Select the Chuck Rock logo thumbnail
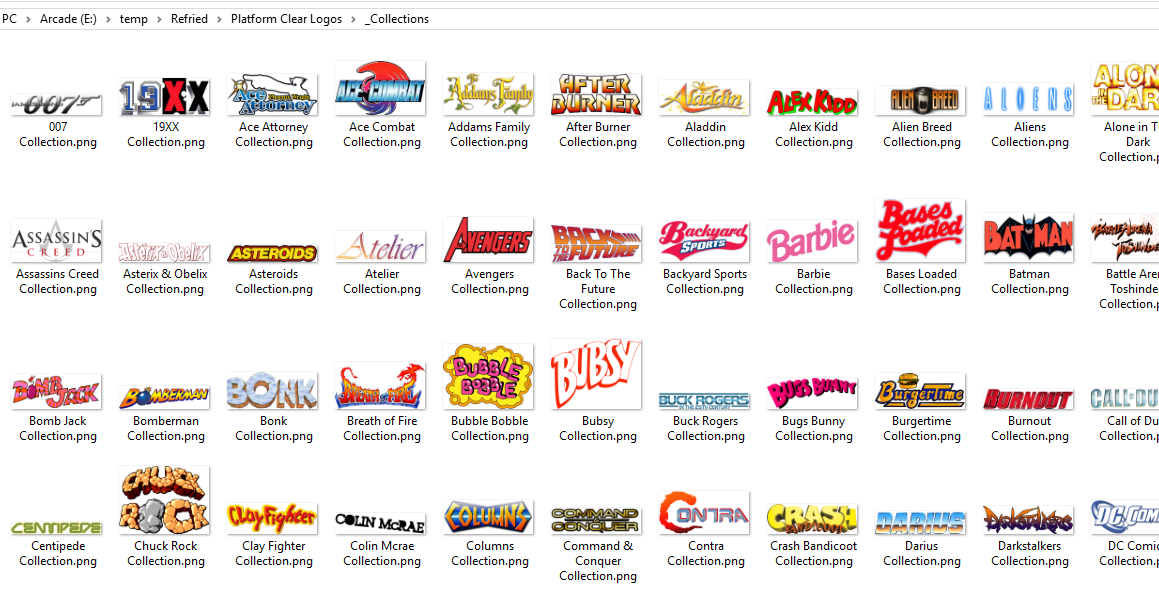Screen dimensions: 1159x590 click(x=164, y=500)
